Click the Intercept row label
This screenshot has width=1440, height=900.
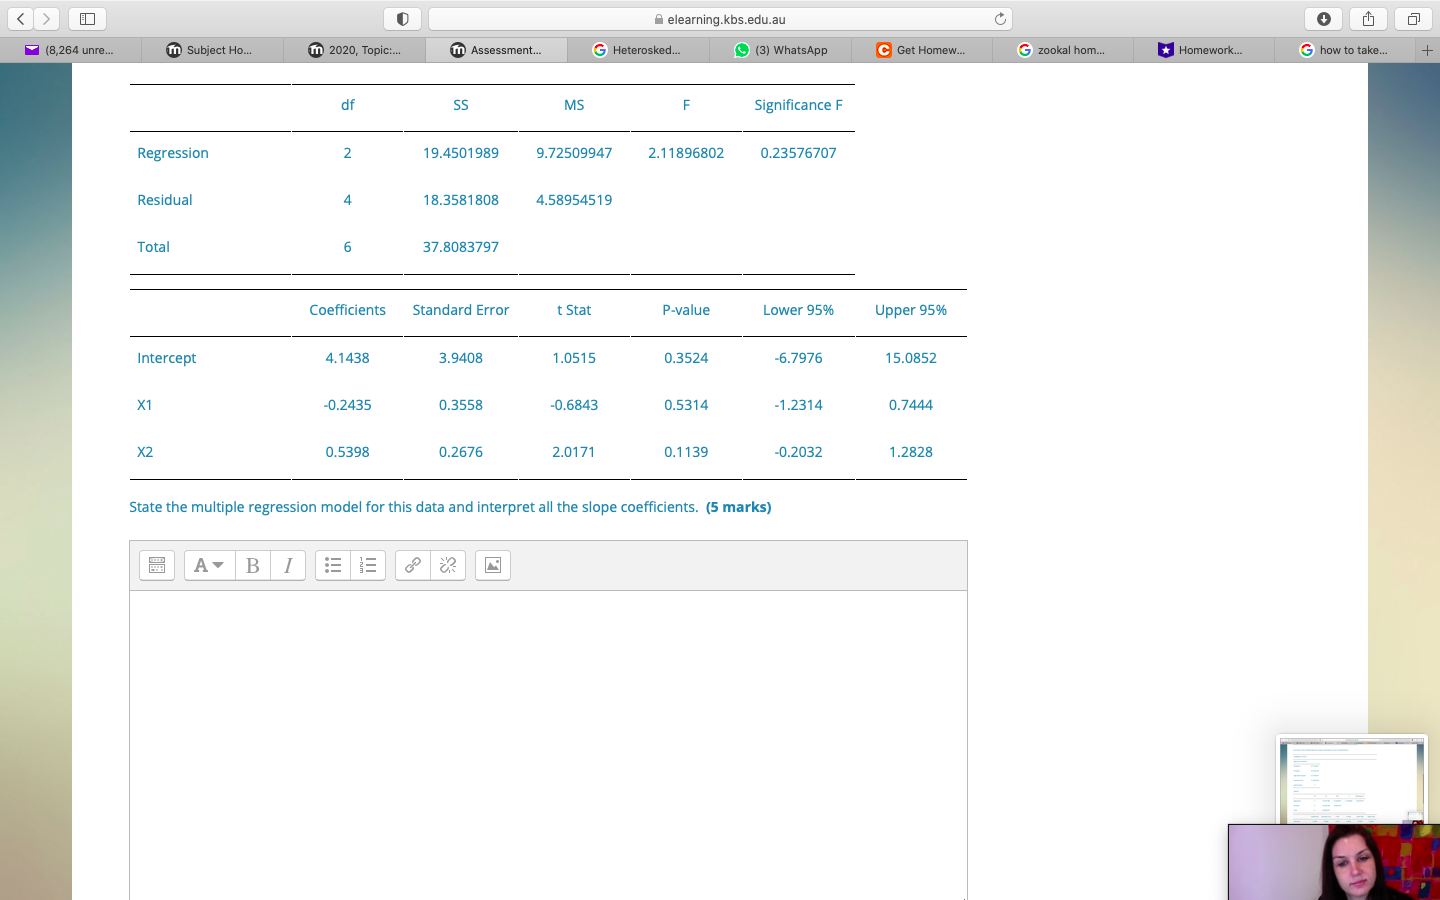tap(167, 358)
